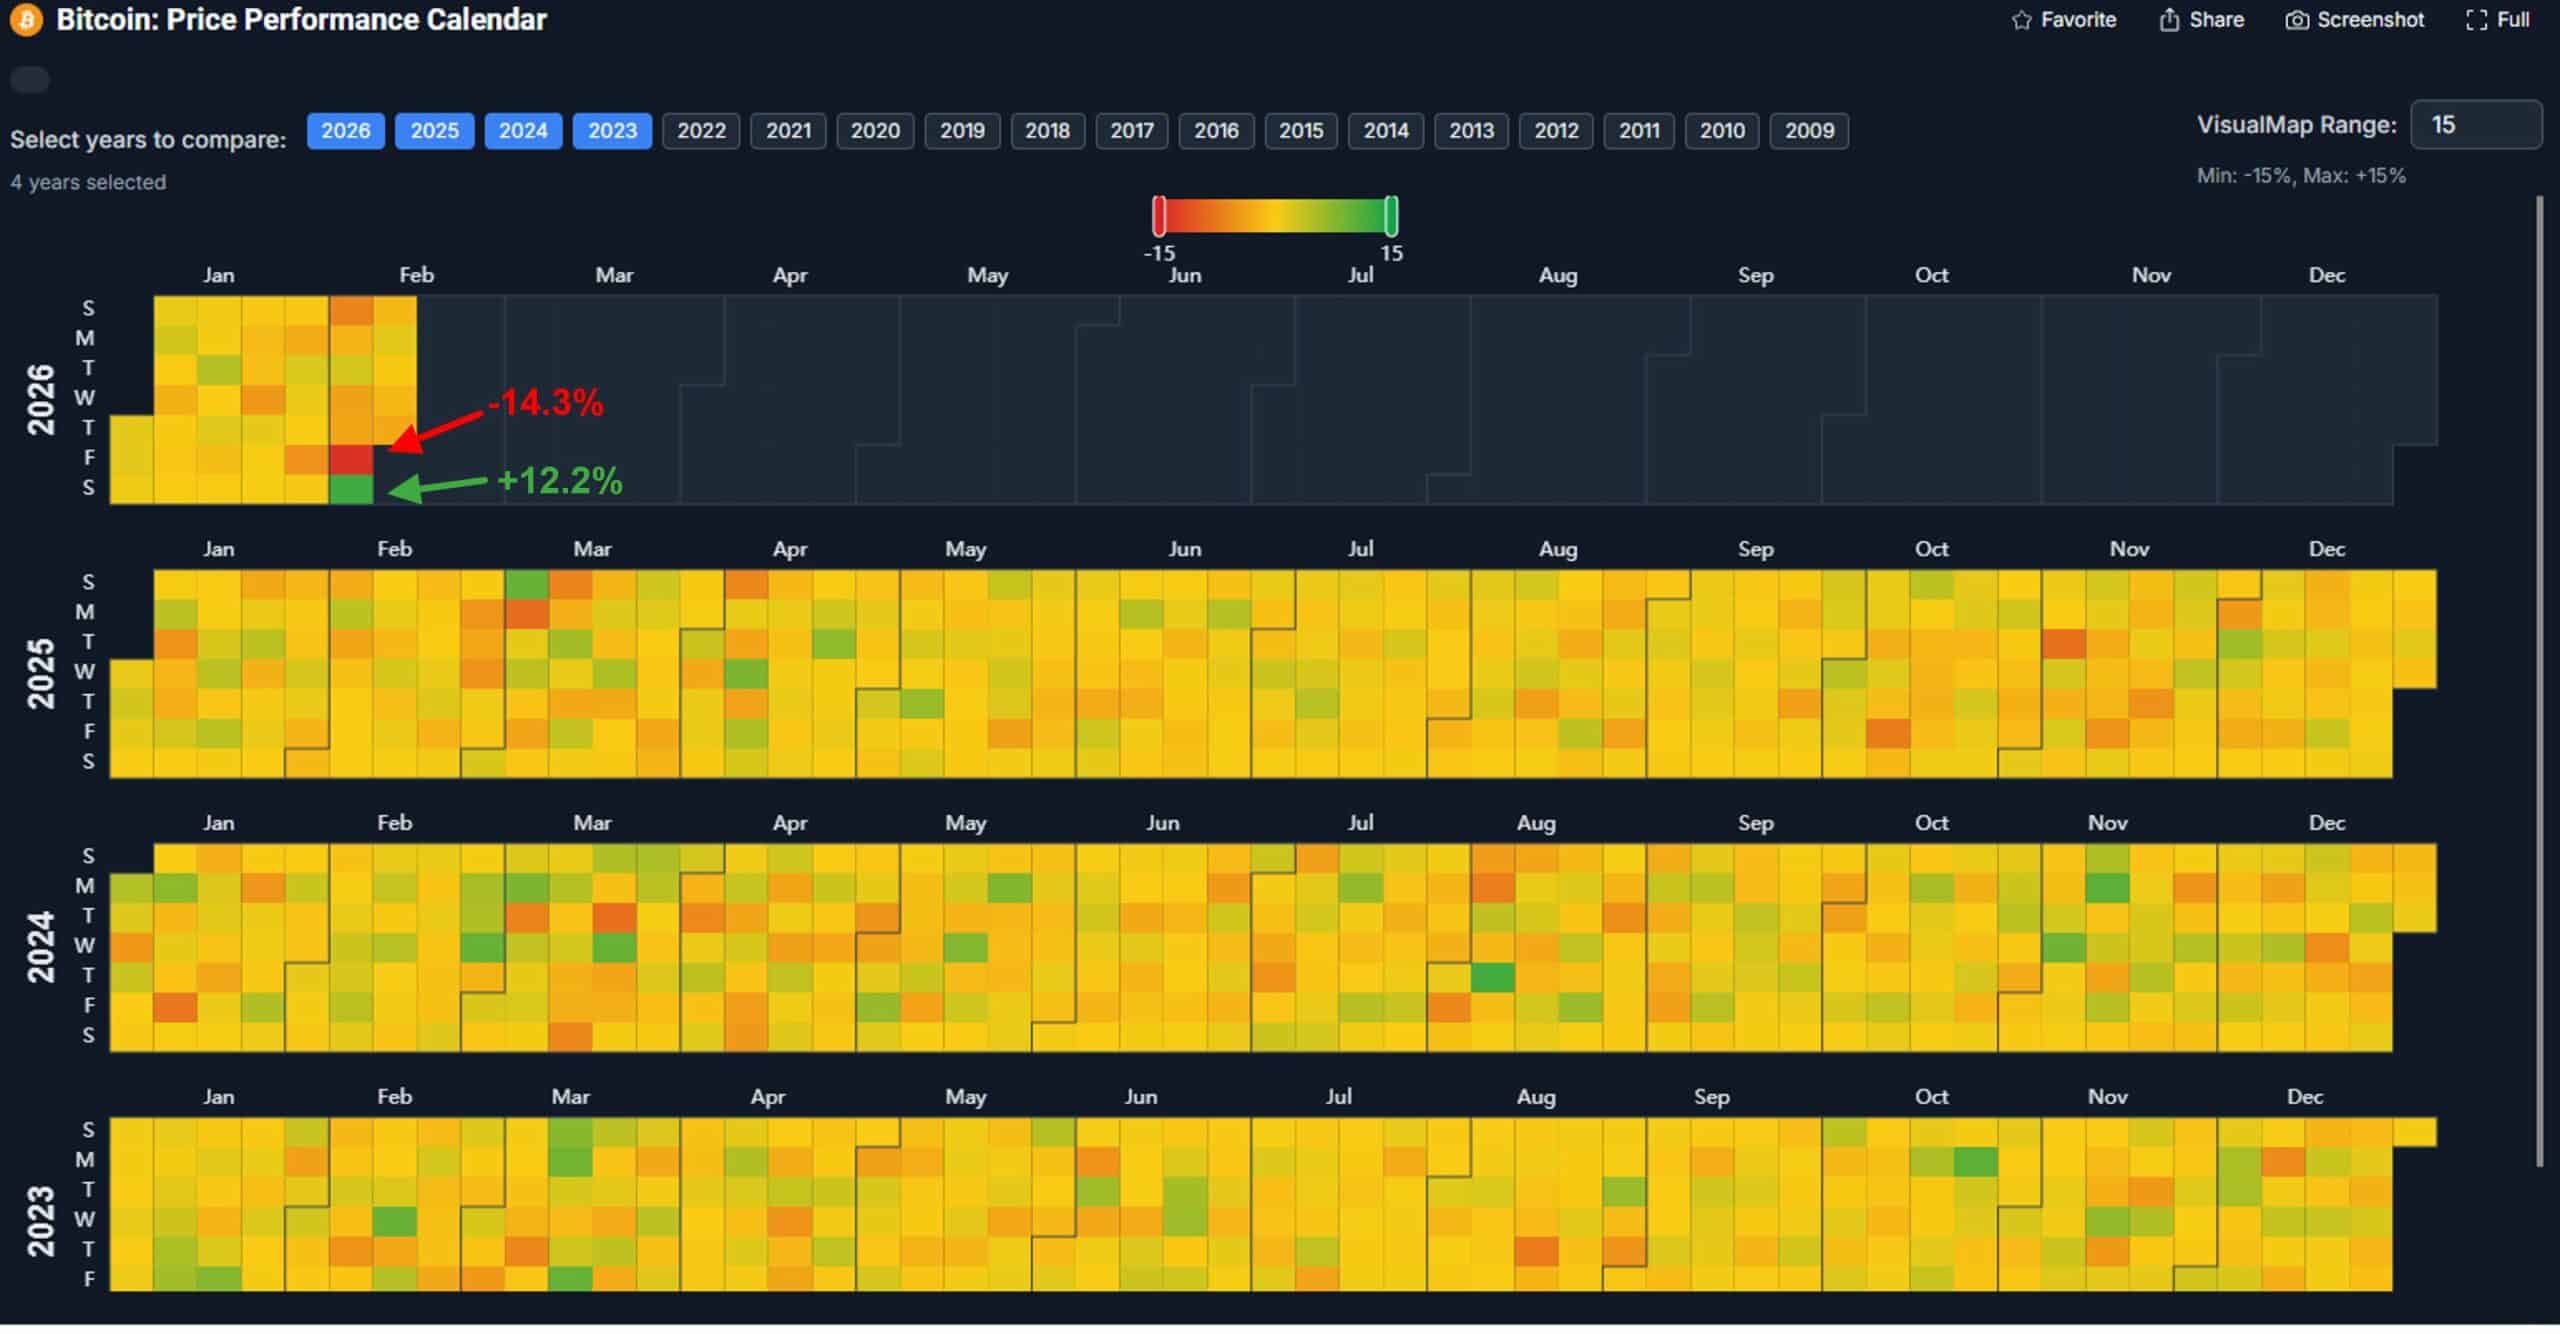Enable the 2022 year toggle
The height and width of the screenshot is (1334, 2560).
701,131
